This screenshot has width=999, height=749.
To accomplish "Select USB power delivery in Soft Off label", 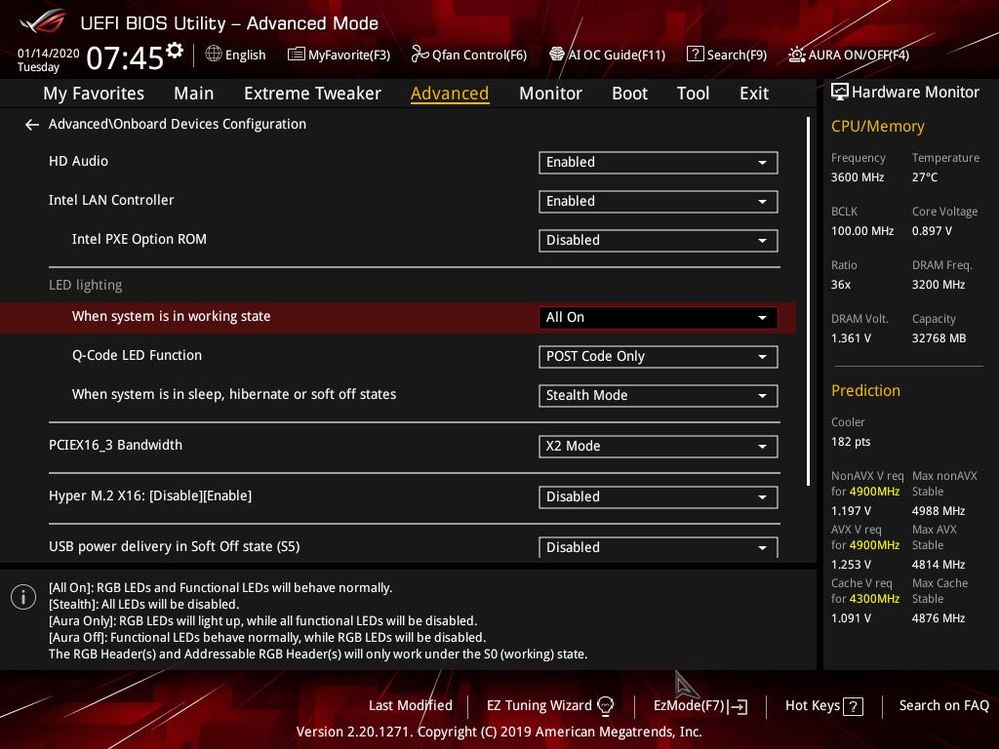I will (x=174, y=546).
